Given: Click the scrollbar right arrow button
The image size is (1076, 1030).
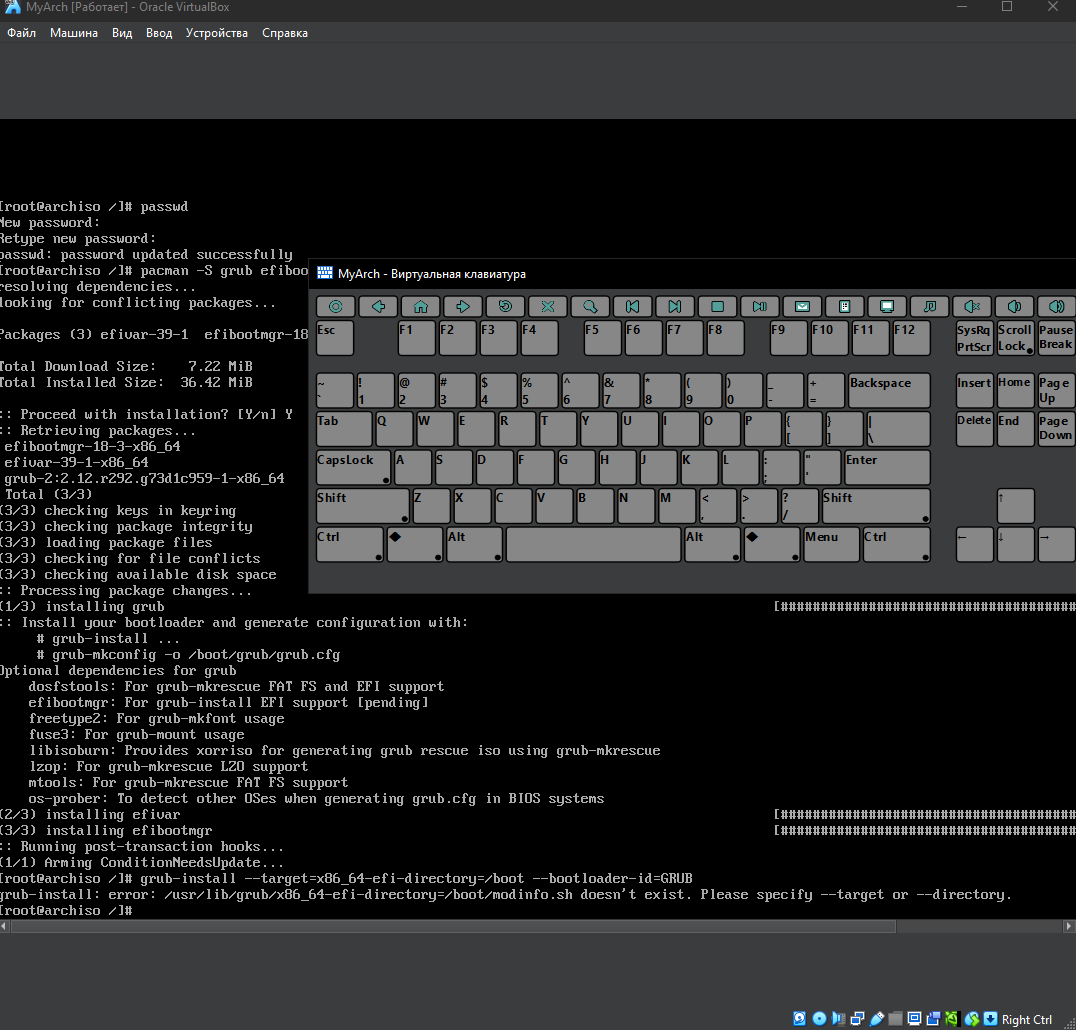Looking at the screenshot, I should tap(1069, 926).
